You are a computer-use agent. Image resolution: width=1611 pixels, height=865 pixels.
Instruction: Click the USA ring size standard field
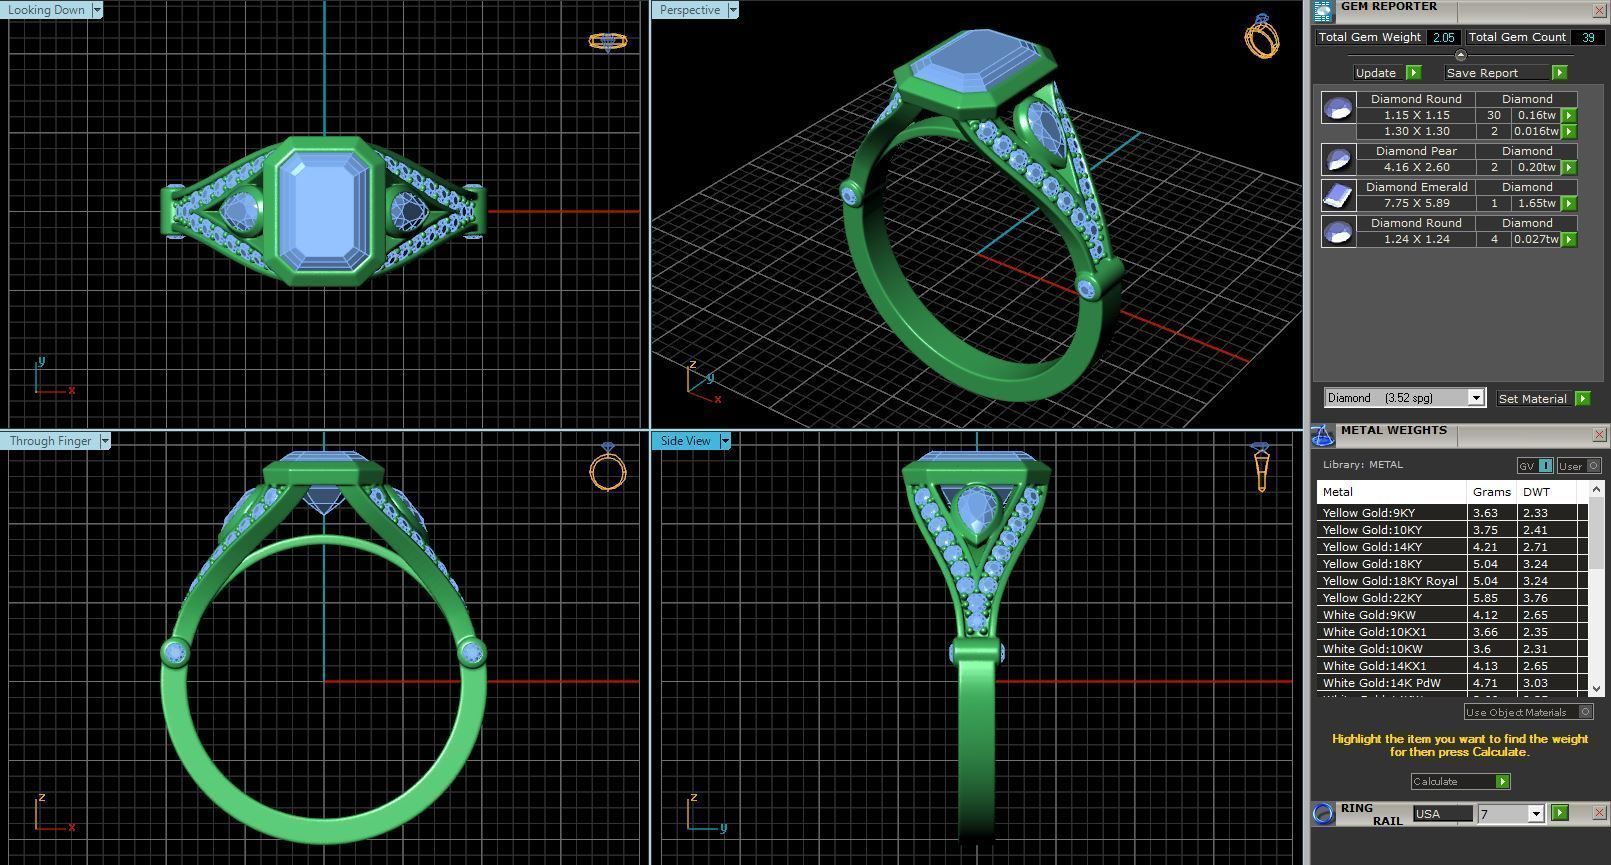pyautogui.click(x=1442, y=814)
